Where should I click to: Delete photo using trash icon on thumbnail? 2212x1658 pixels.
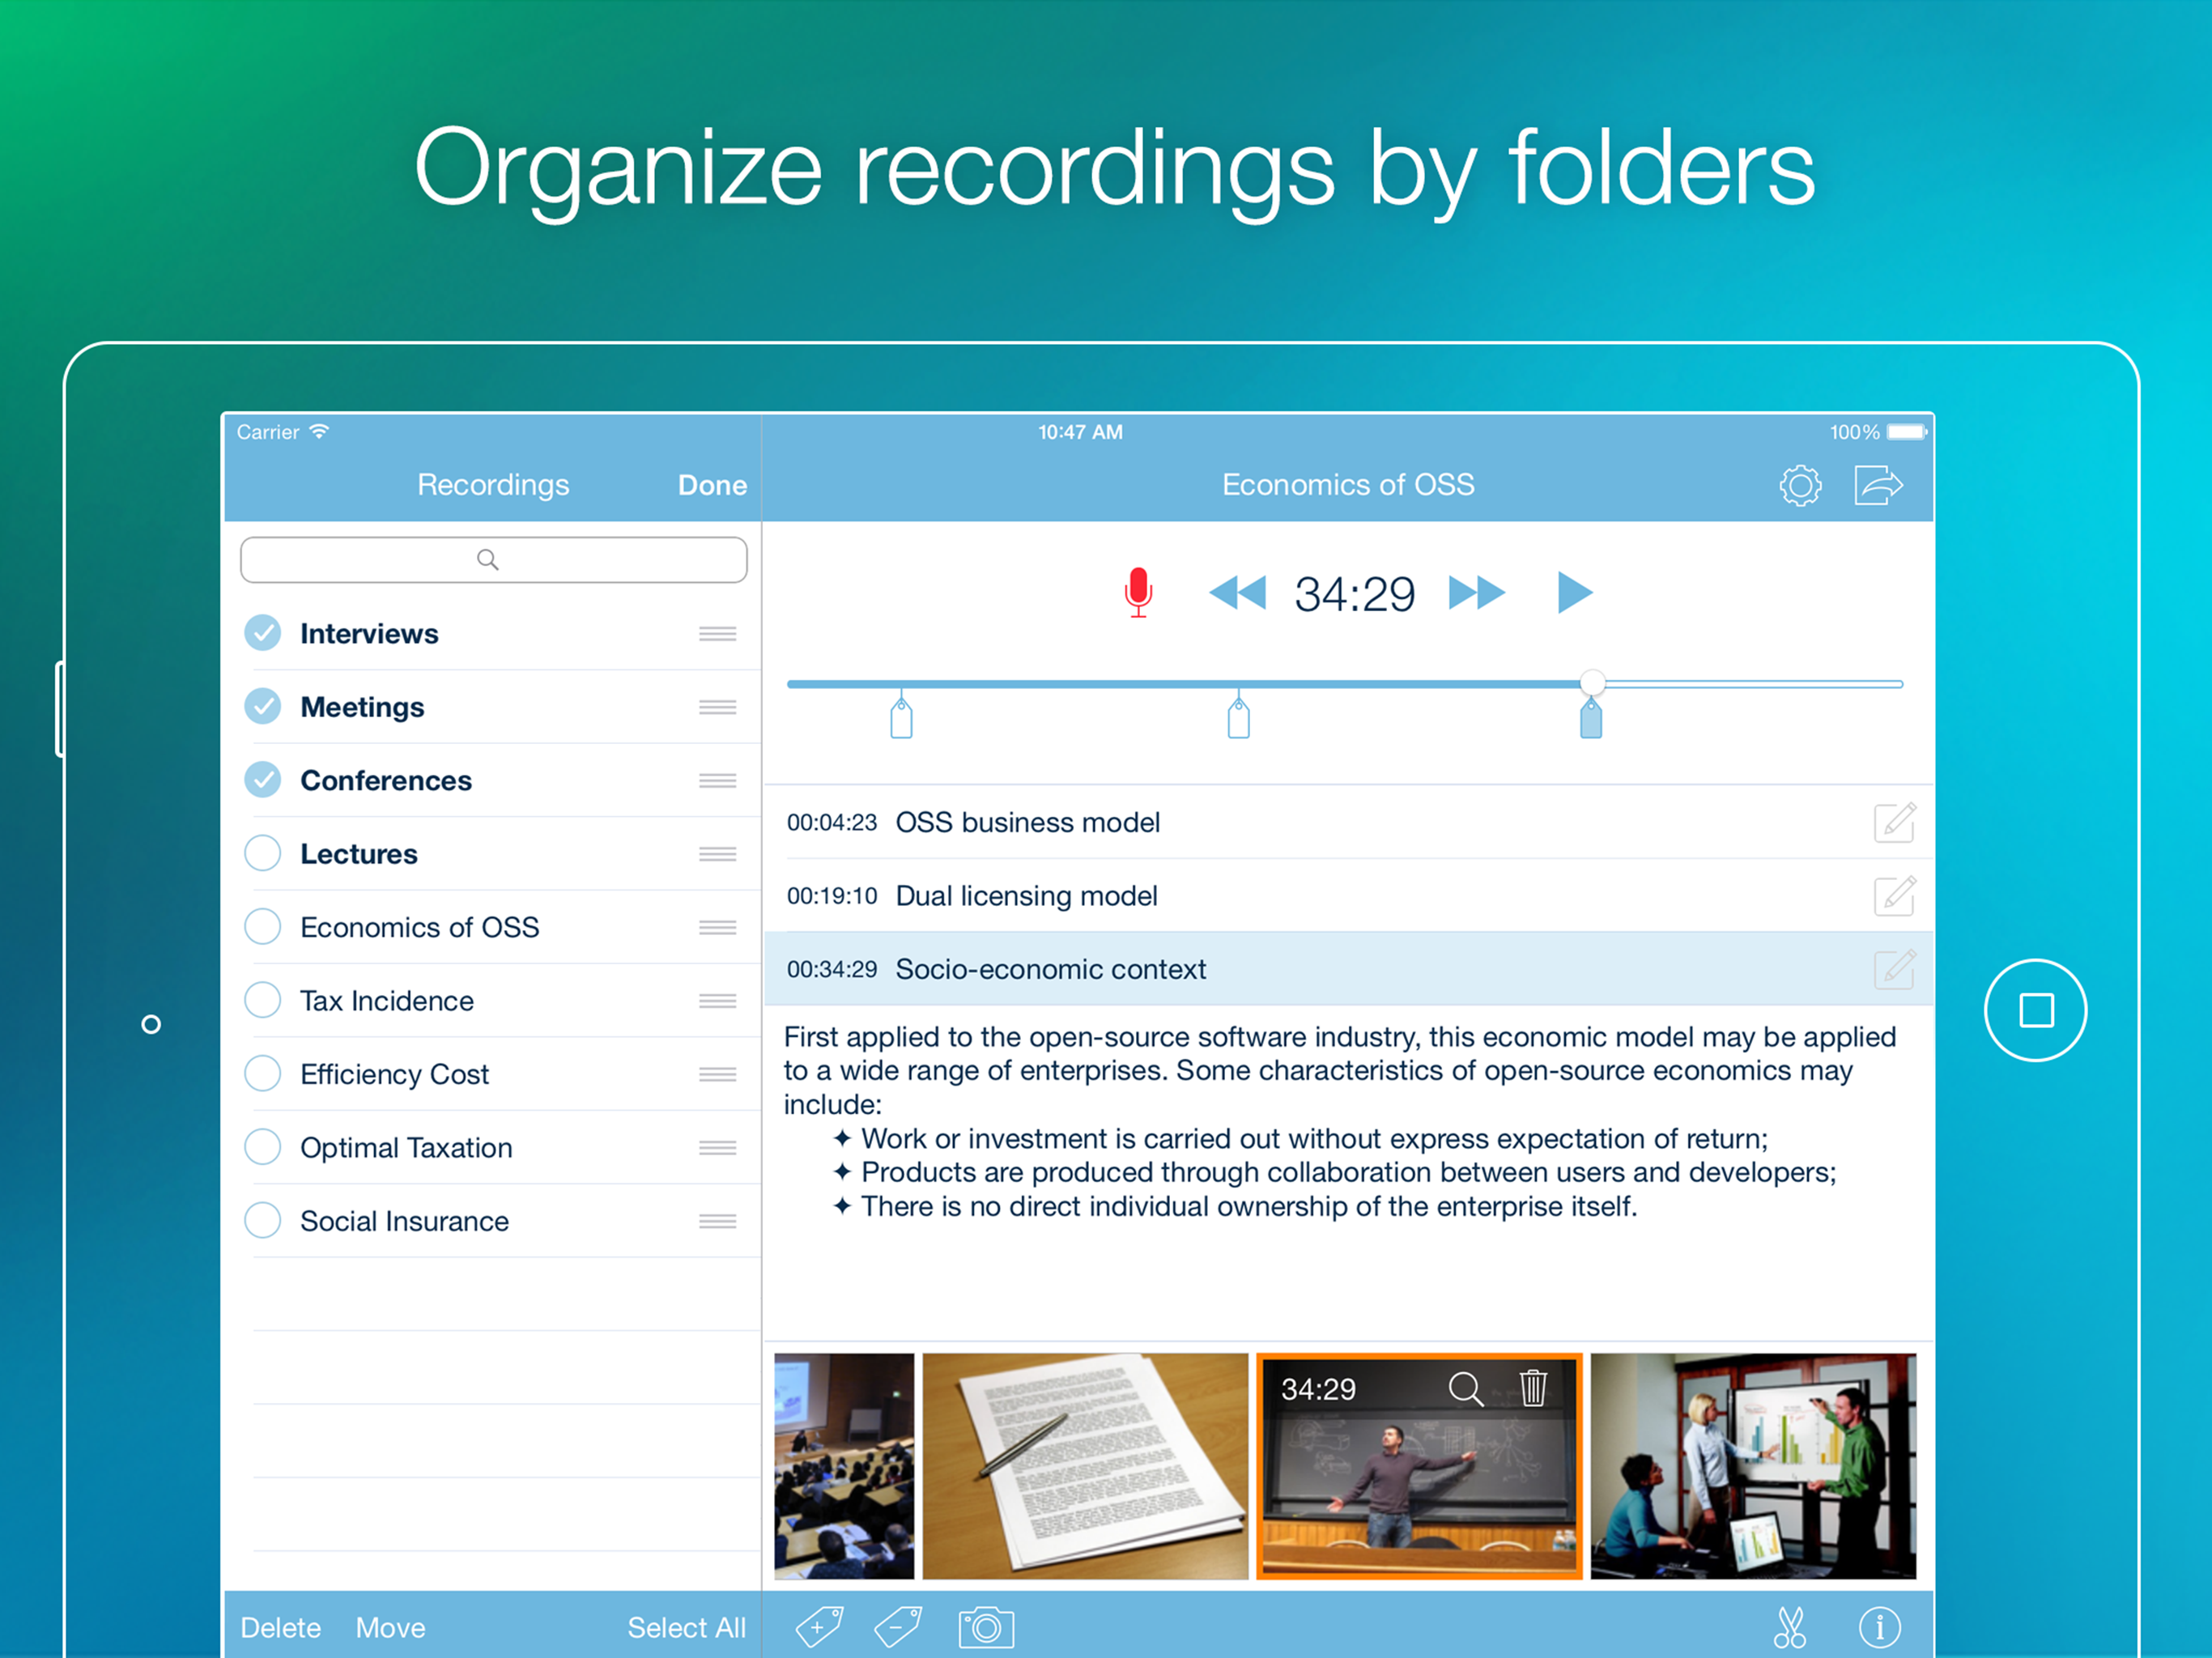(1532, 1388)
